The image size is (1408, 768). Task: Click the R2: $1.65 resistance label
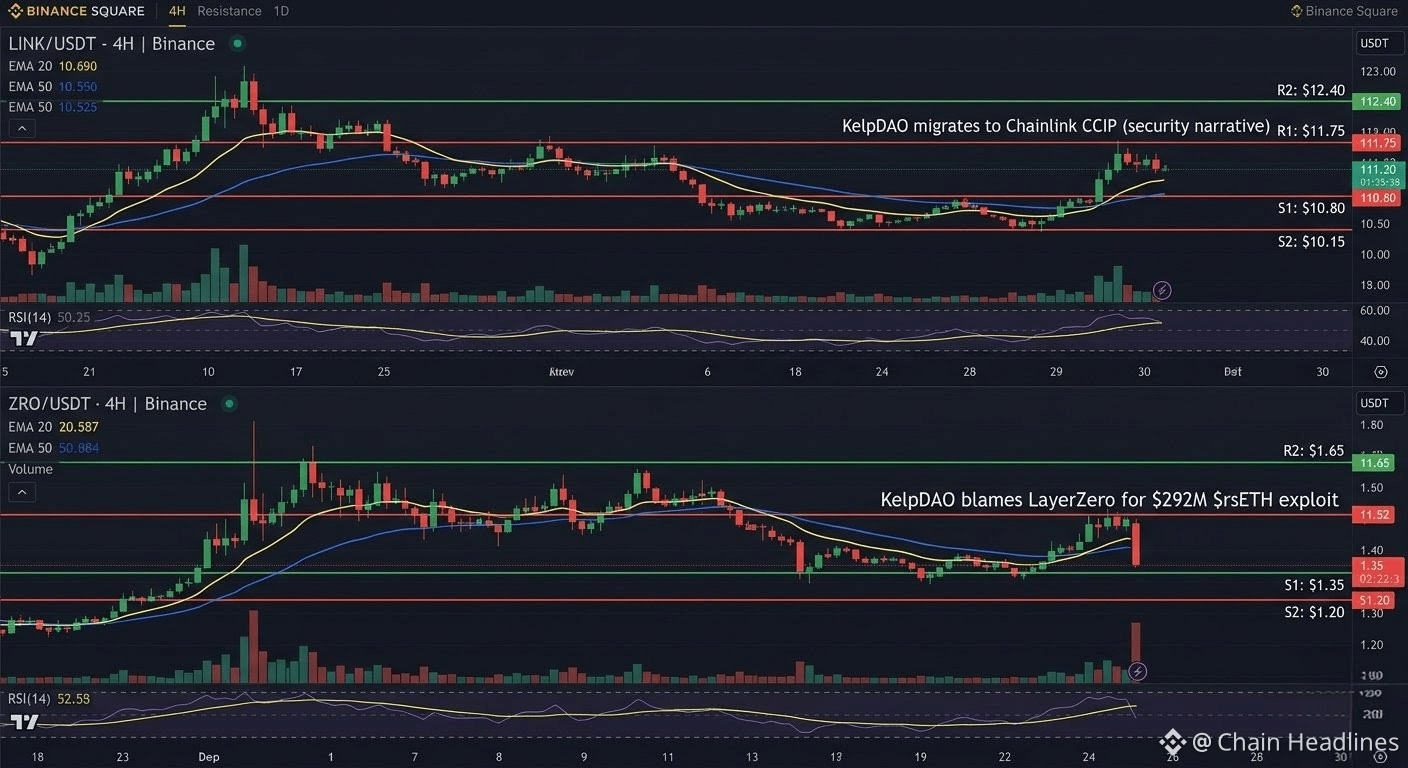click(x=1314, y=451)
